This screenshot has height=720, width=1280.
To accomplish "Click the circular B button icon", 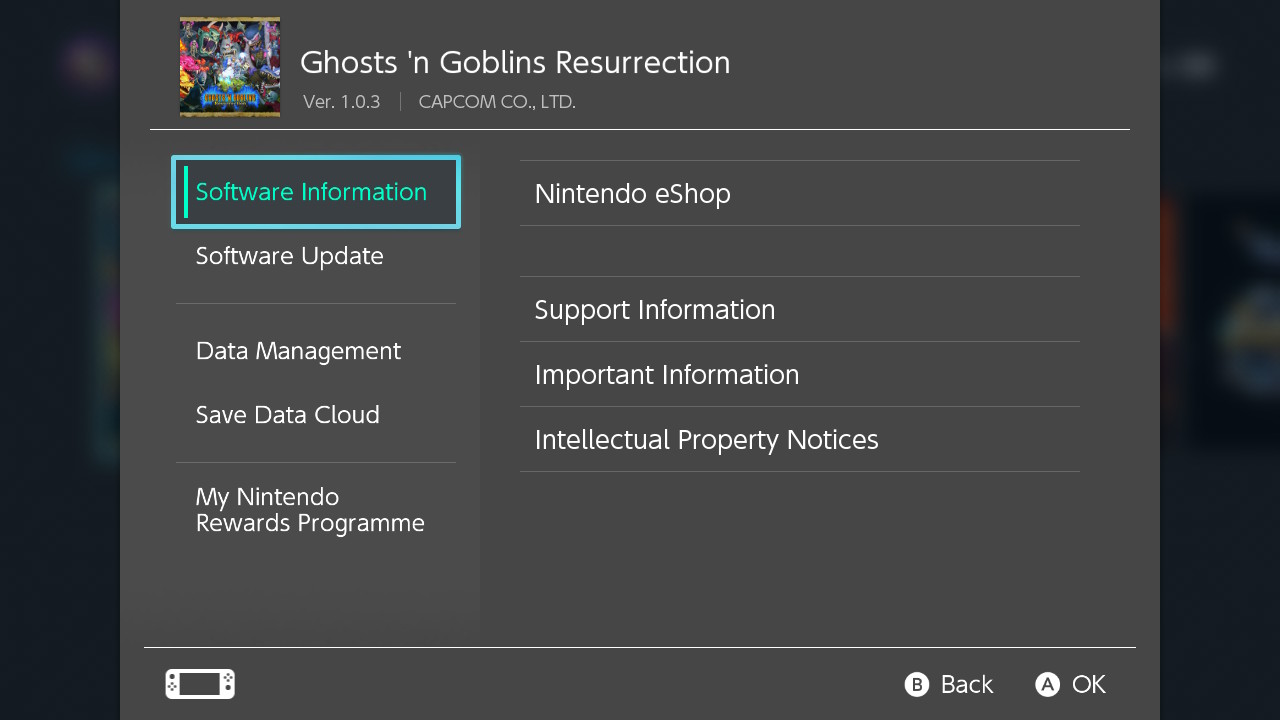I will pyautogui.click(x=917, y=684).
